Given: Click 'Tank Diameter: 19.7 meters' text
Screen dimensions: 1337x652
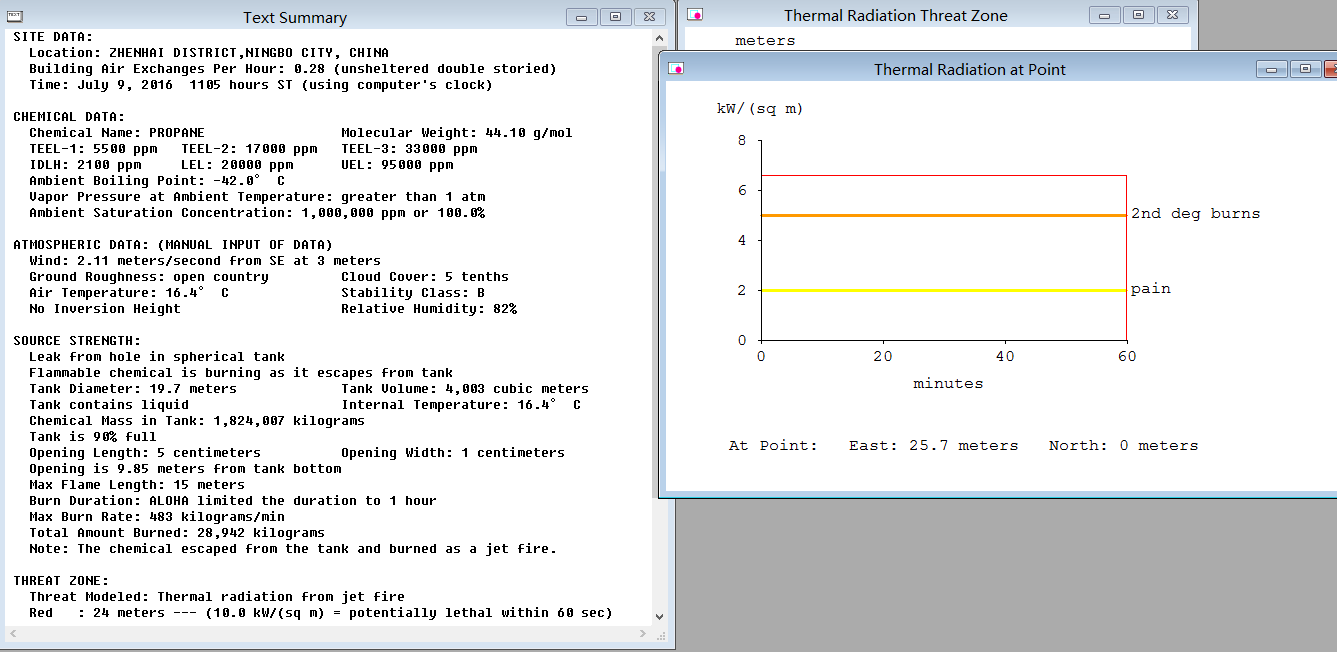Looking at the screenshot, I should coord(133,389).
